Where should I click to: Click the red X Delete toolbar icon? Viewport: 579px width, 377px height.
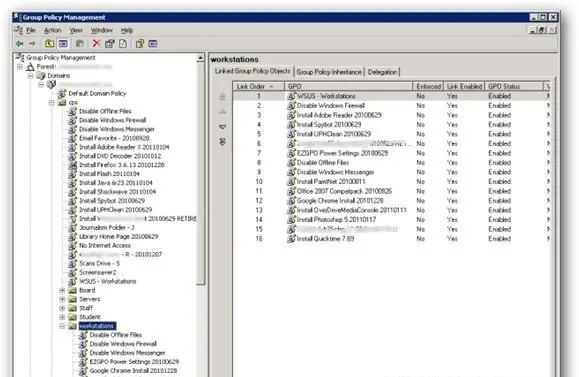96,44
